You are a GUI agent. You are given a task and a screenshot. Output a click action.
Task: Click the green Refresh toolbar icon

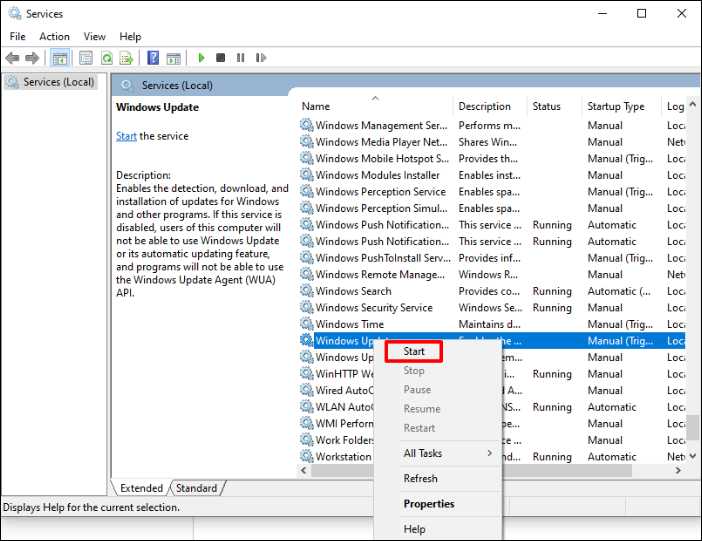tap(106, 59)
